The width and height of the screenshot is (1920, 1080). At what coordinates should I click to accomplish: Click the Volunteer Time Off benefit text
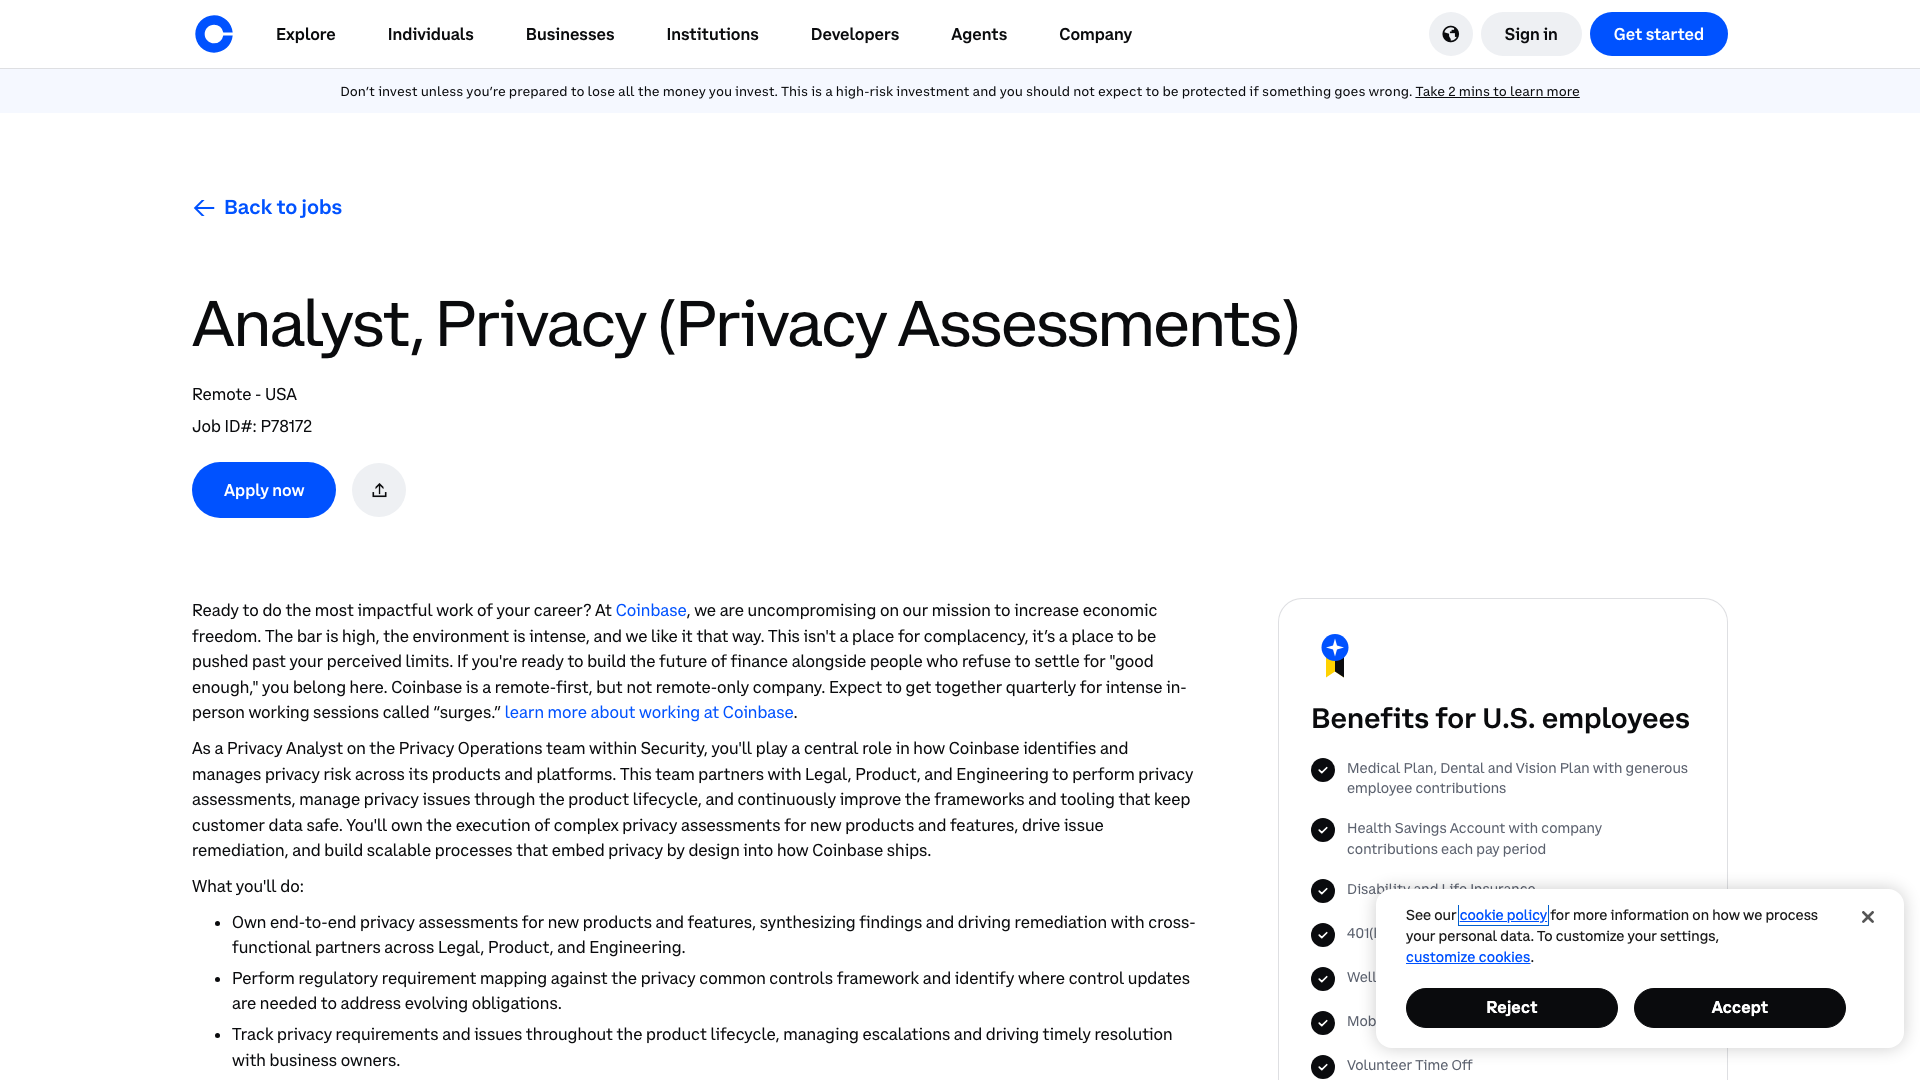tap(1410, 1065)
